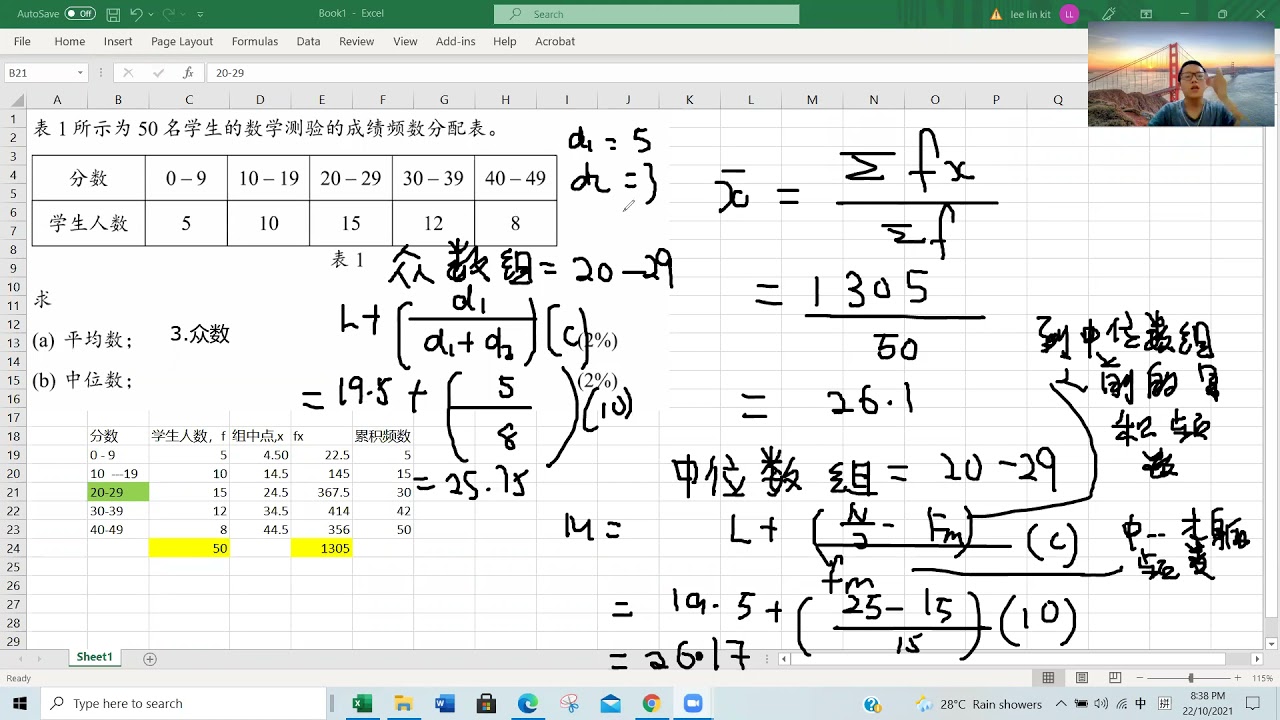Select green cell 20-29 in B21
This screenshot has width=1280, height=720.
pos(118,492)
